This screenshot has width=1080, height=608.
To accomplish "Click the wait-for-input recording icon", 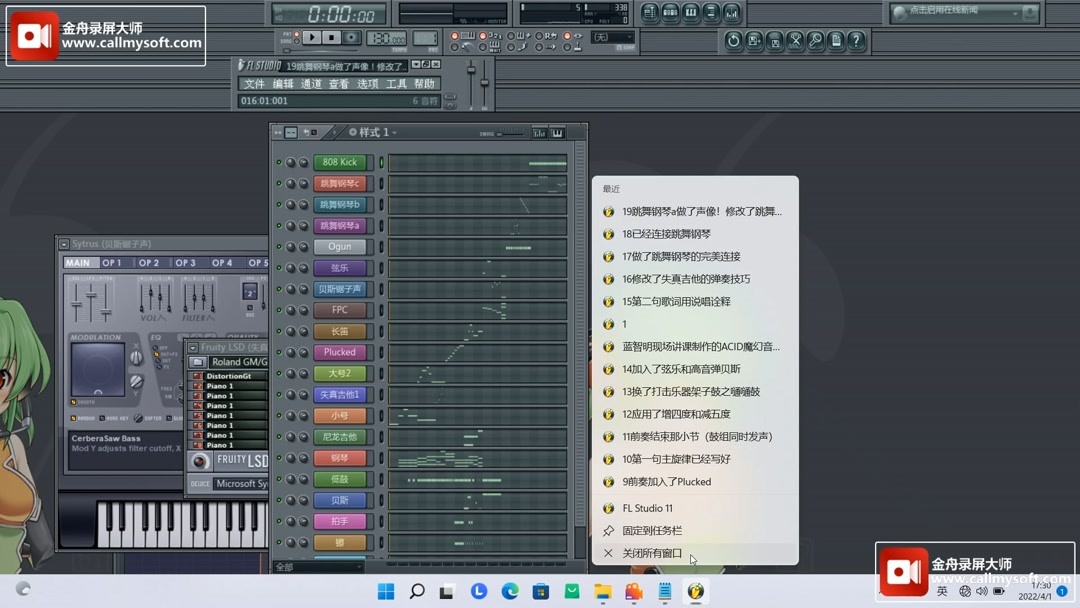I will click(x=494, y=47).
